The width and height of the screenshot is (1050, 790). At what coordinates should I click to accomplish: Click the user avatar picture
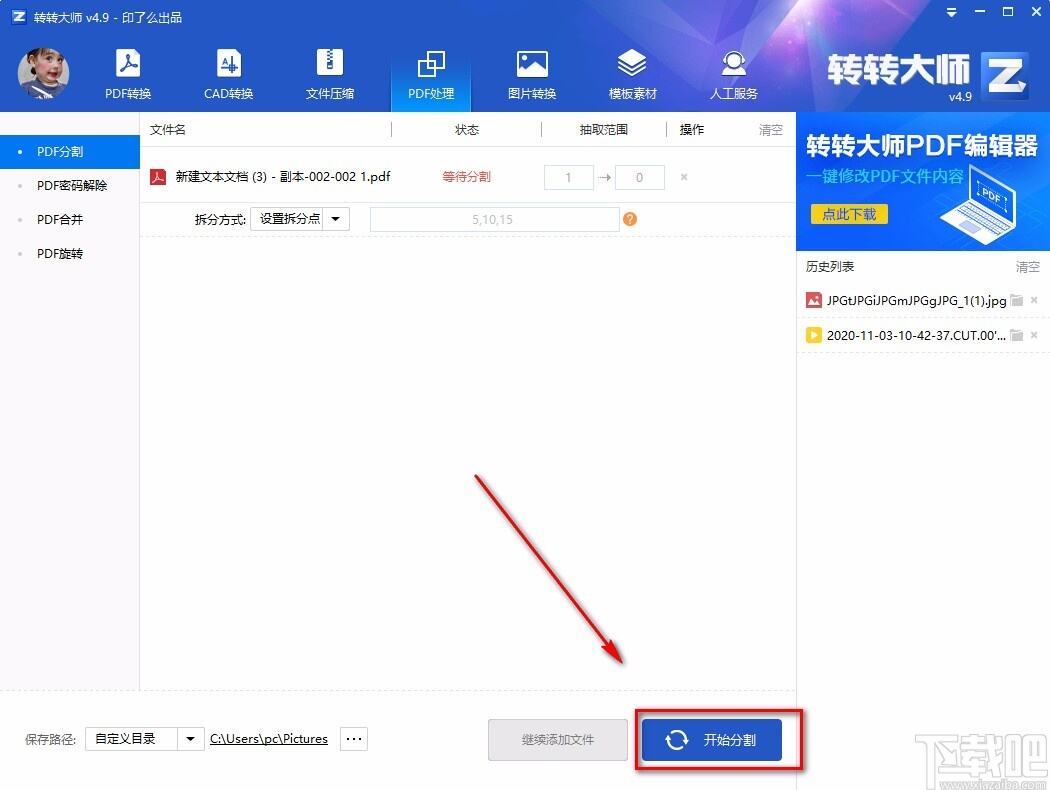44,73
